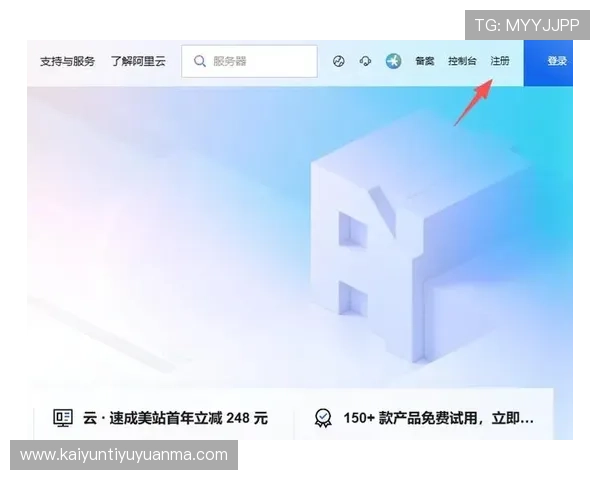Focus the 服务器 search field
Screen dimensions: 600x480
249,61
